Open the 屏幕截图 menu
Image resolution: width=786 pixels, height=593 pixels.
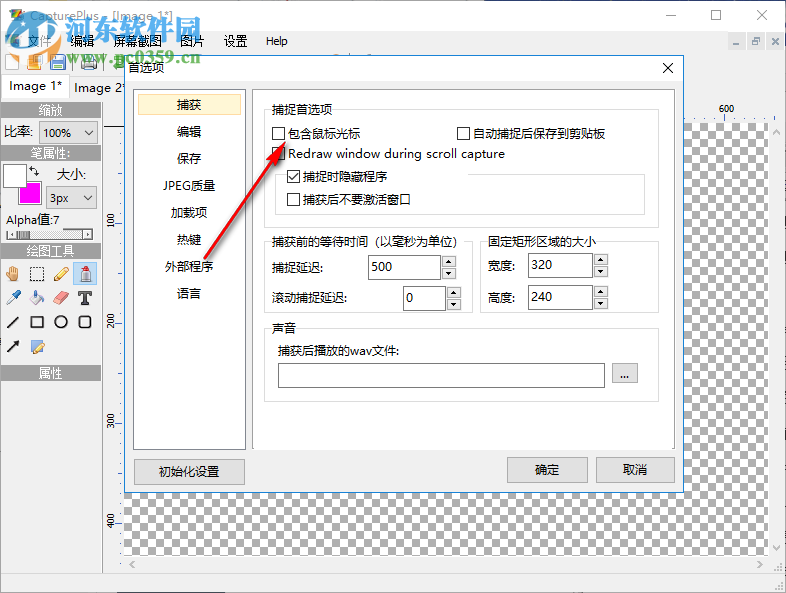point(138,41)
